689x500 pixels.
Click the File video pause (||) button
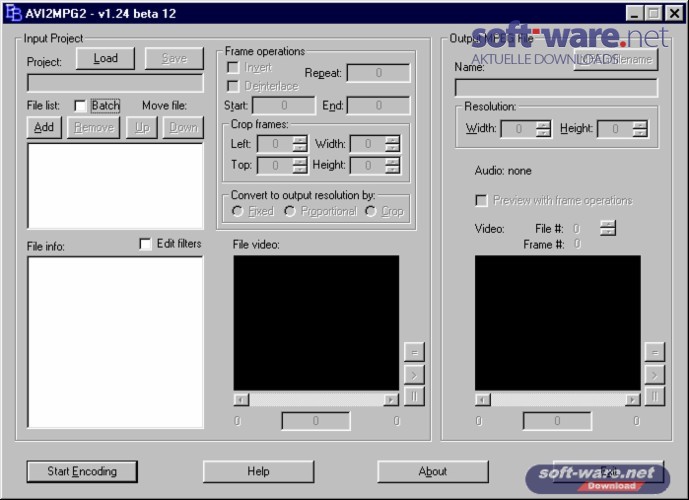point(414,396)
